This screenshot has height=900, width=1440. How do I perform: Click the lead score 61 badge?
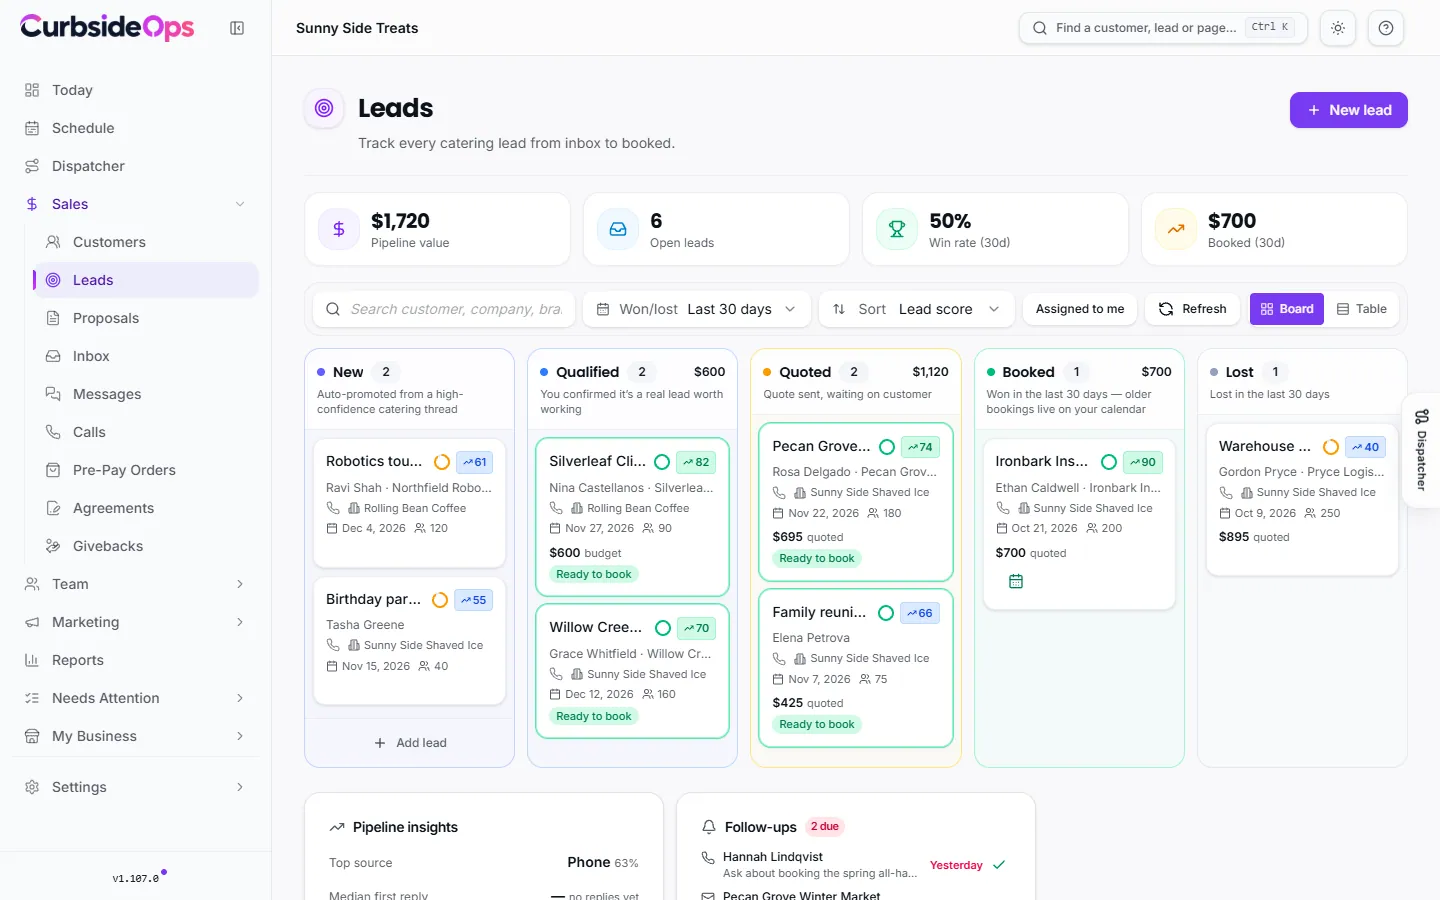(475, 462)
